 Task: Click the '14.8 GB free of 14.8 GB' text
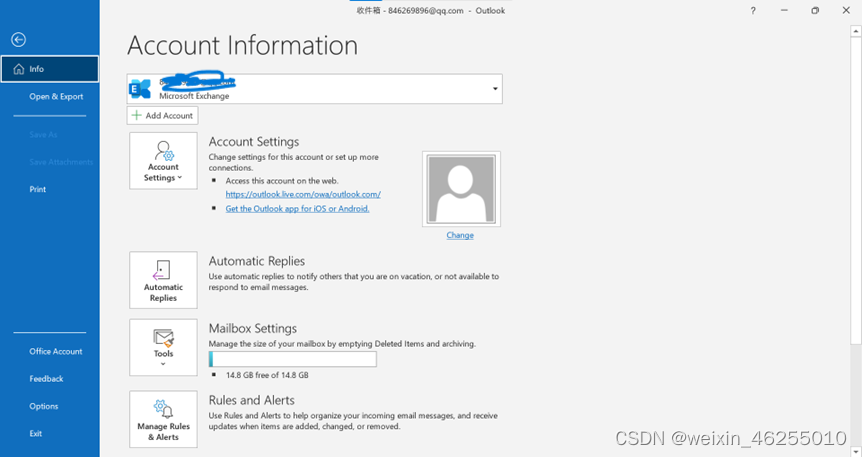click(x=267, y=375)
